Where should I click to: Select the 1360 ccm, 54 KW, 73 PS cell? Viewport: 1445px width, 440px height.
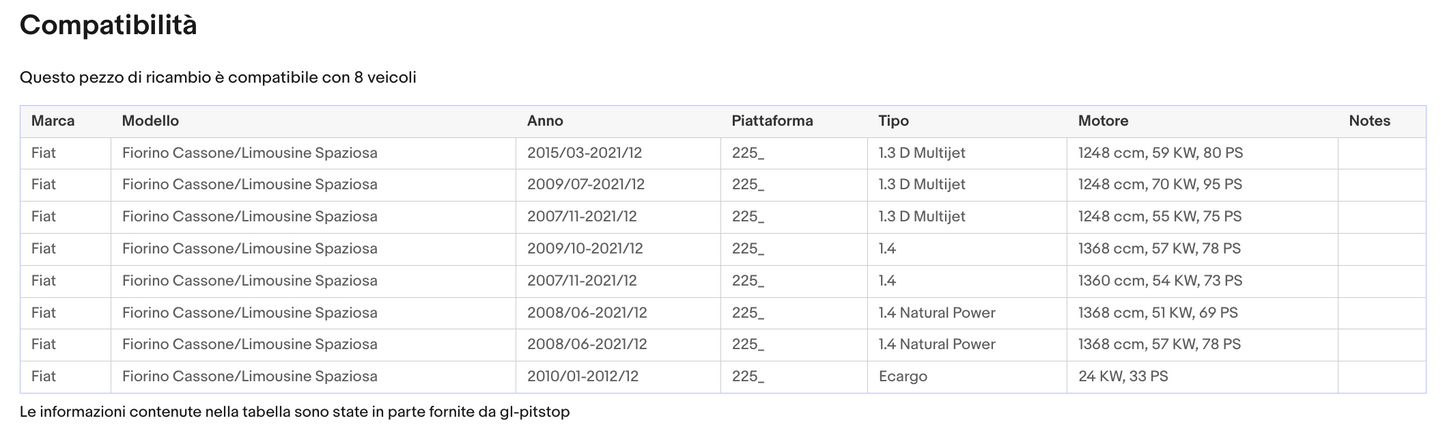tap(1160, 281)
